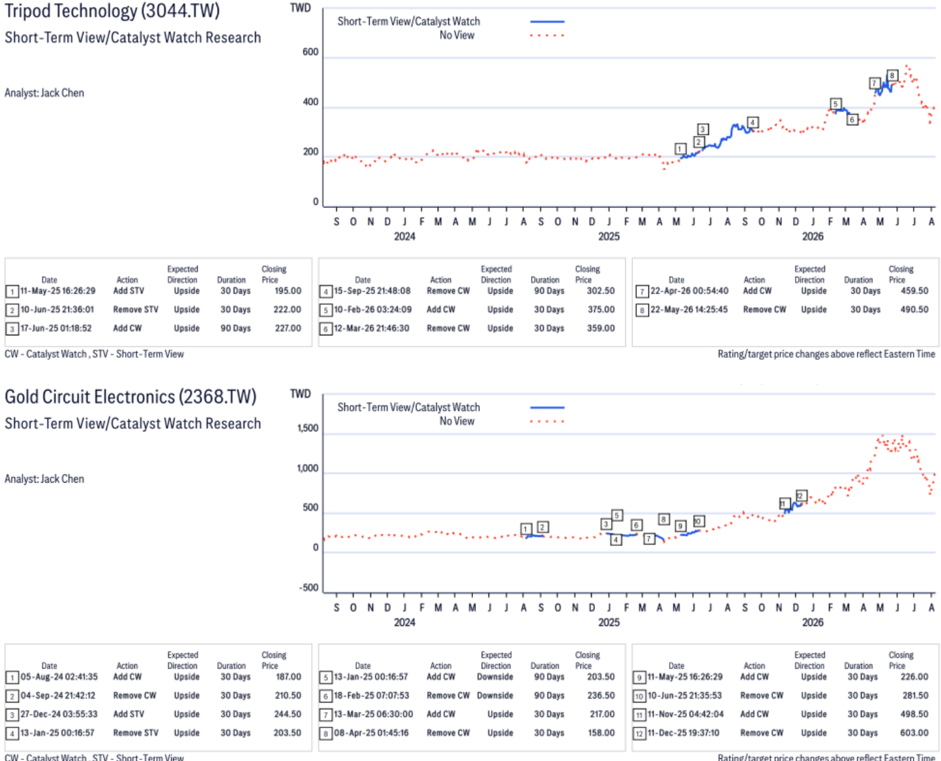Select marker 3 on the Tripod chart

click(x=703, y=129)
